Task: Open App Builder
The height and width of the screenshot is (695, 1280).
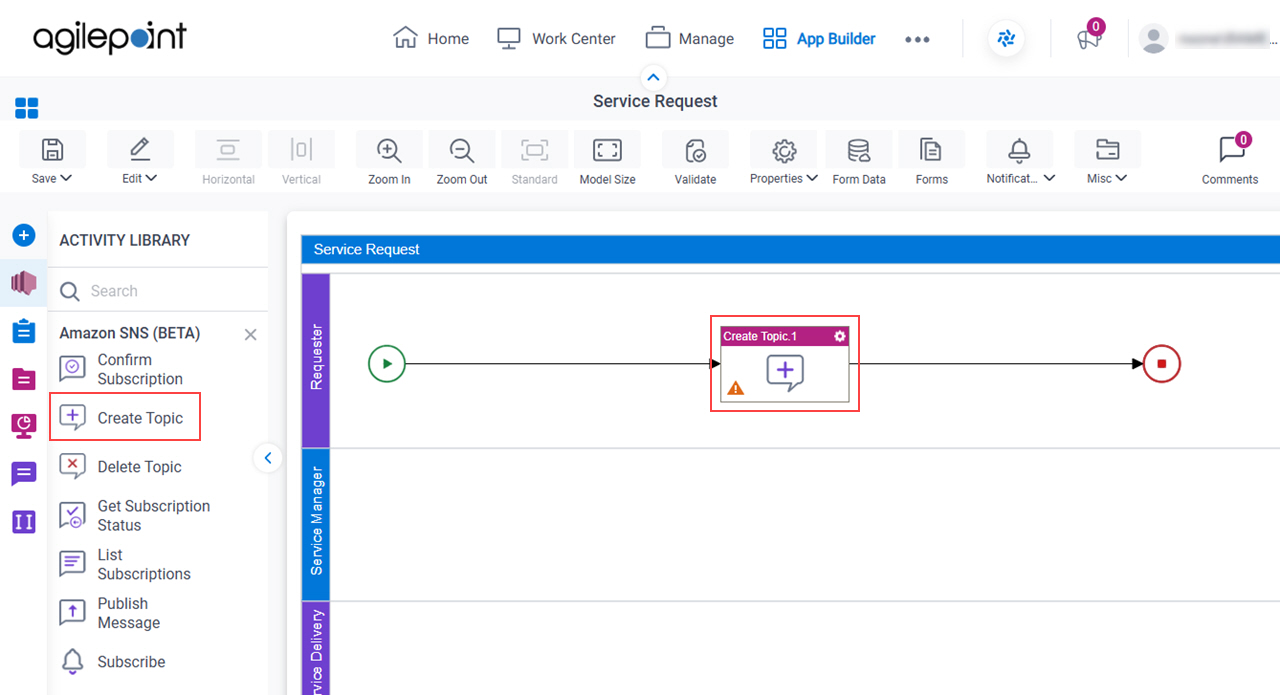Action: (819, 39)
